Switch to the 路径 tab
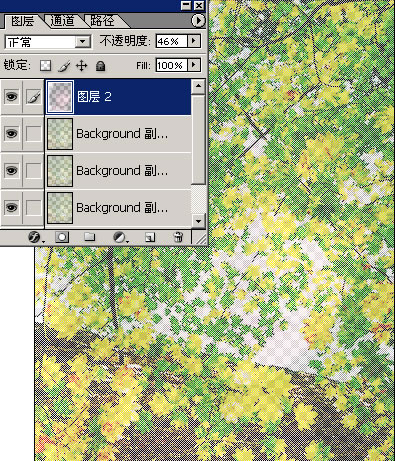 coord(102,21)
